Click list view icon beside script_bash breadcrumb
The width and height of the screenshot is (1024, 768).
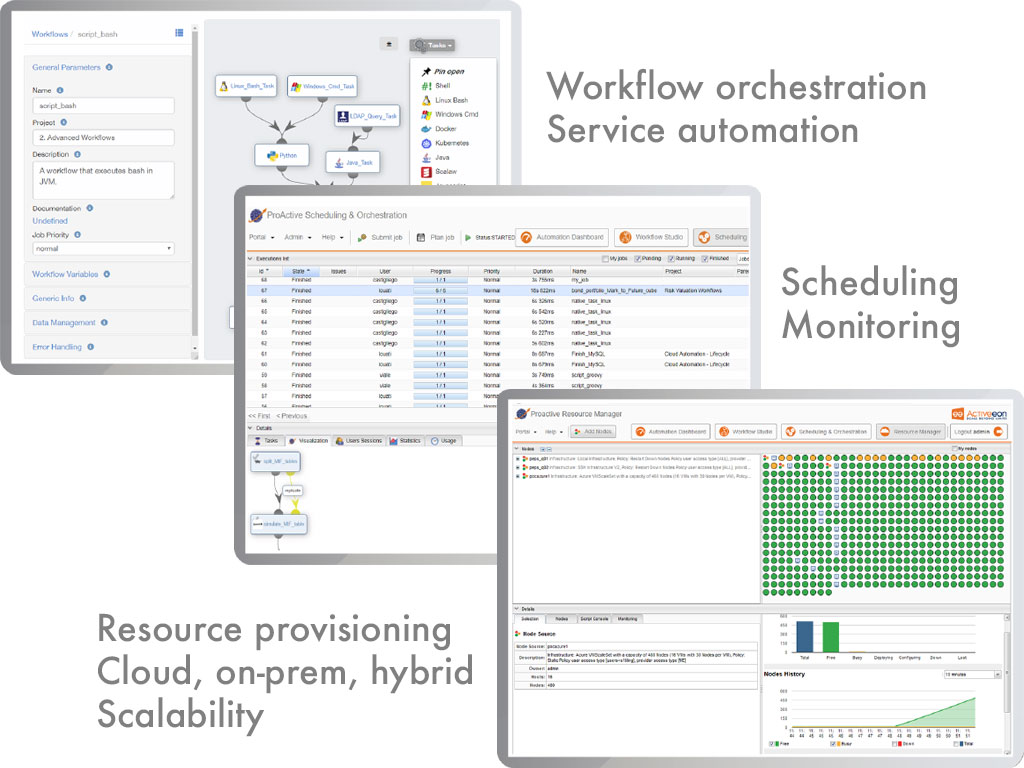[x=179, y=33]
